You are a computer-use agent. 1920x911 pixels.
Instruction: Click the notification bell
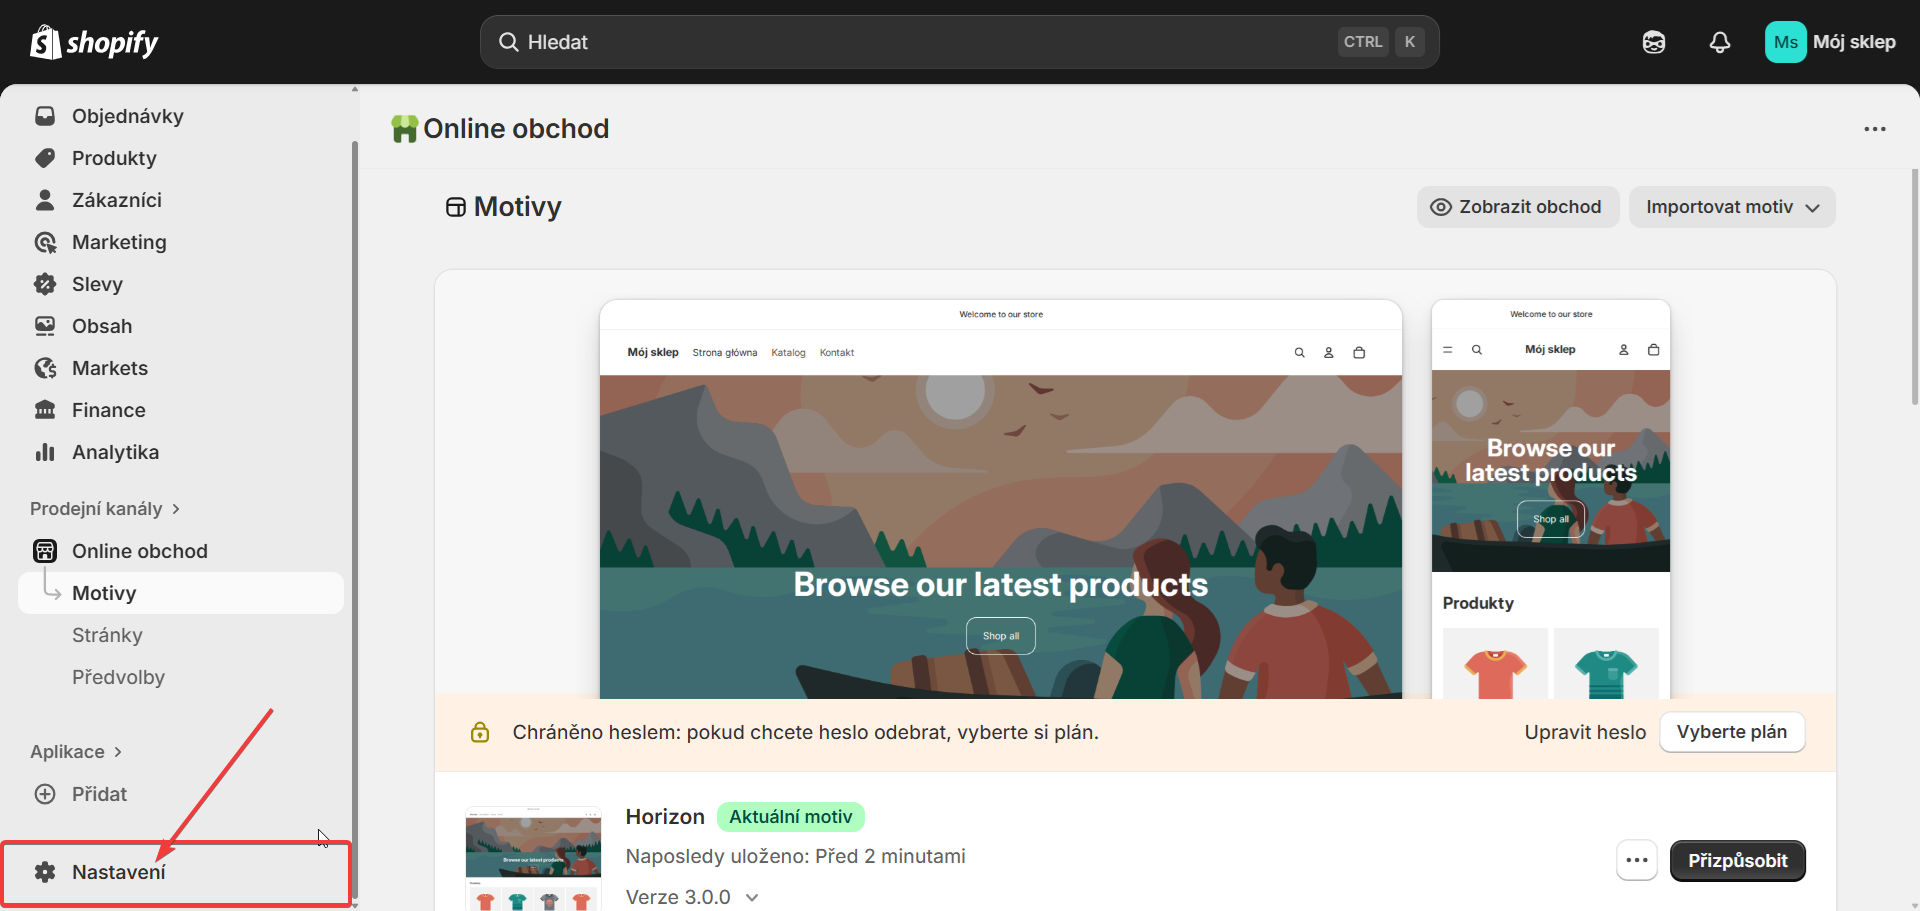pyautogui.click(x=1720, y=41)
